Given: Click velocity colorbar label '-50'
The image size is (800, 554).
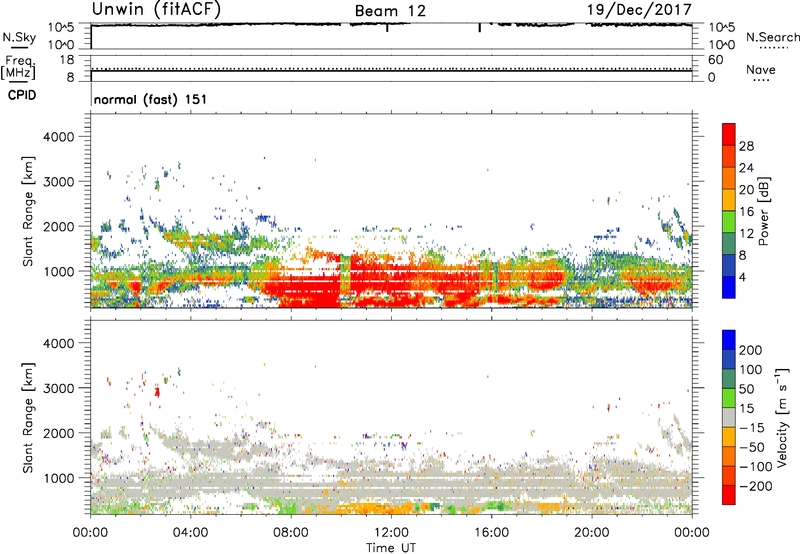Looking at the screenshot, I should coord(751,447).
